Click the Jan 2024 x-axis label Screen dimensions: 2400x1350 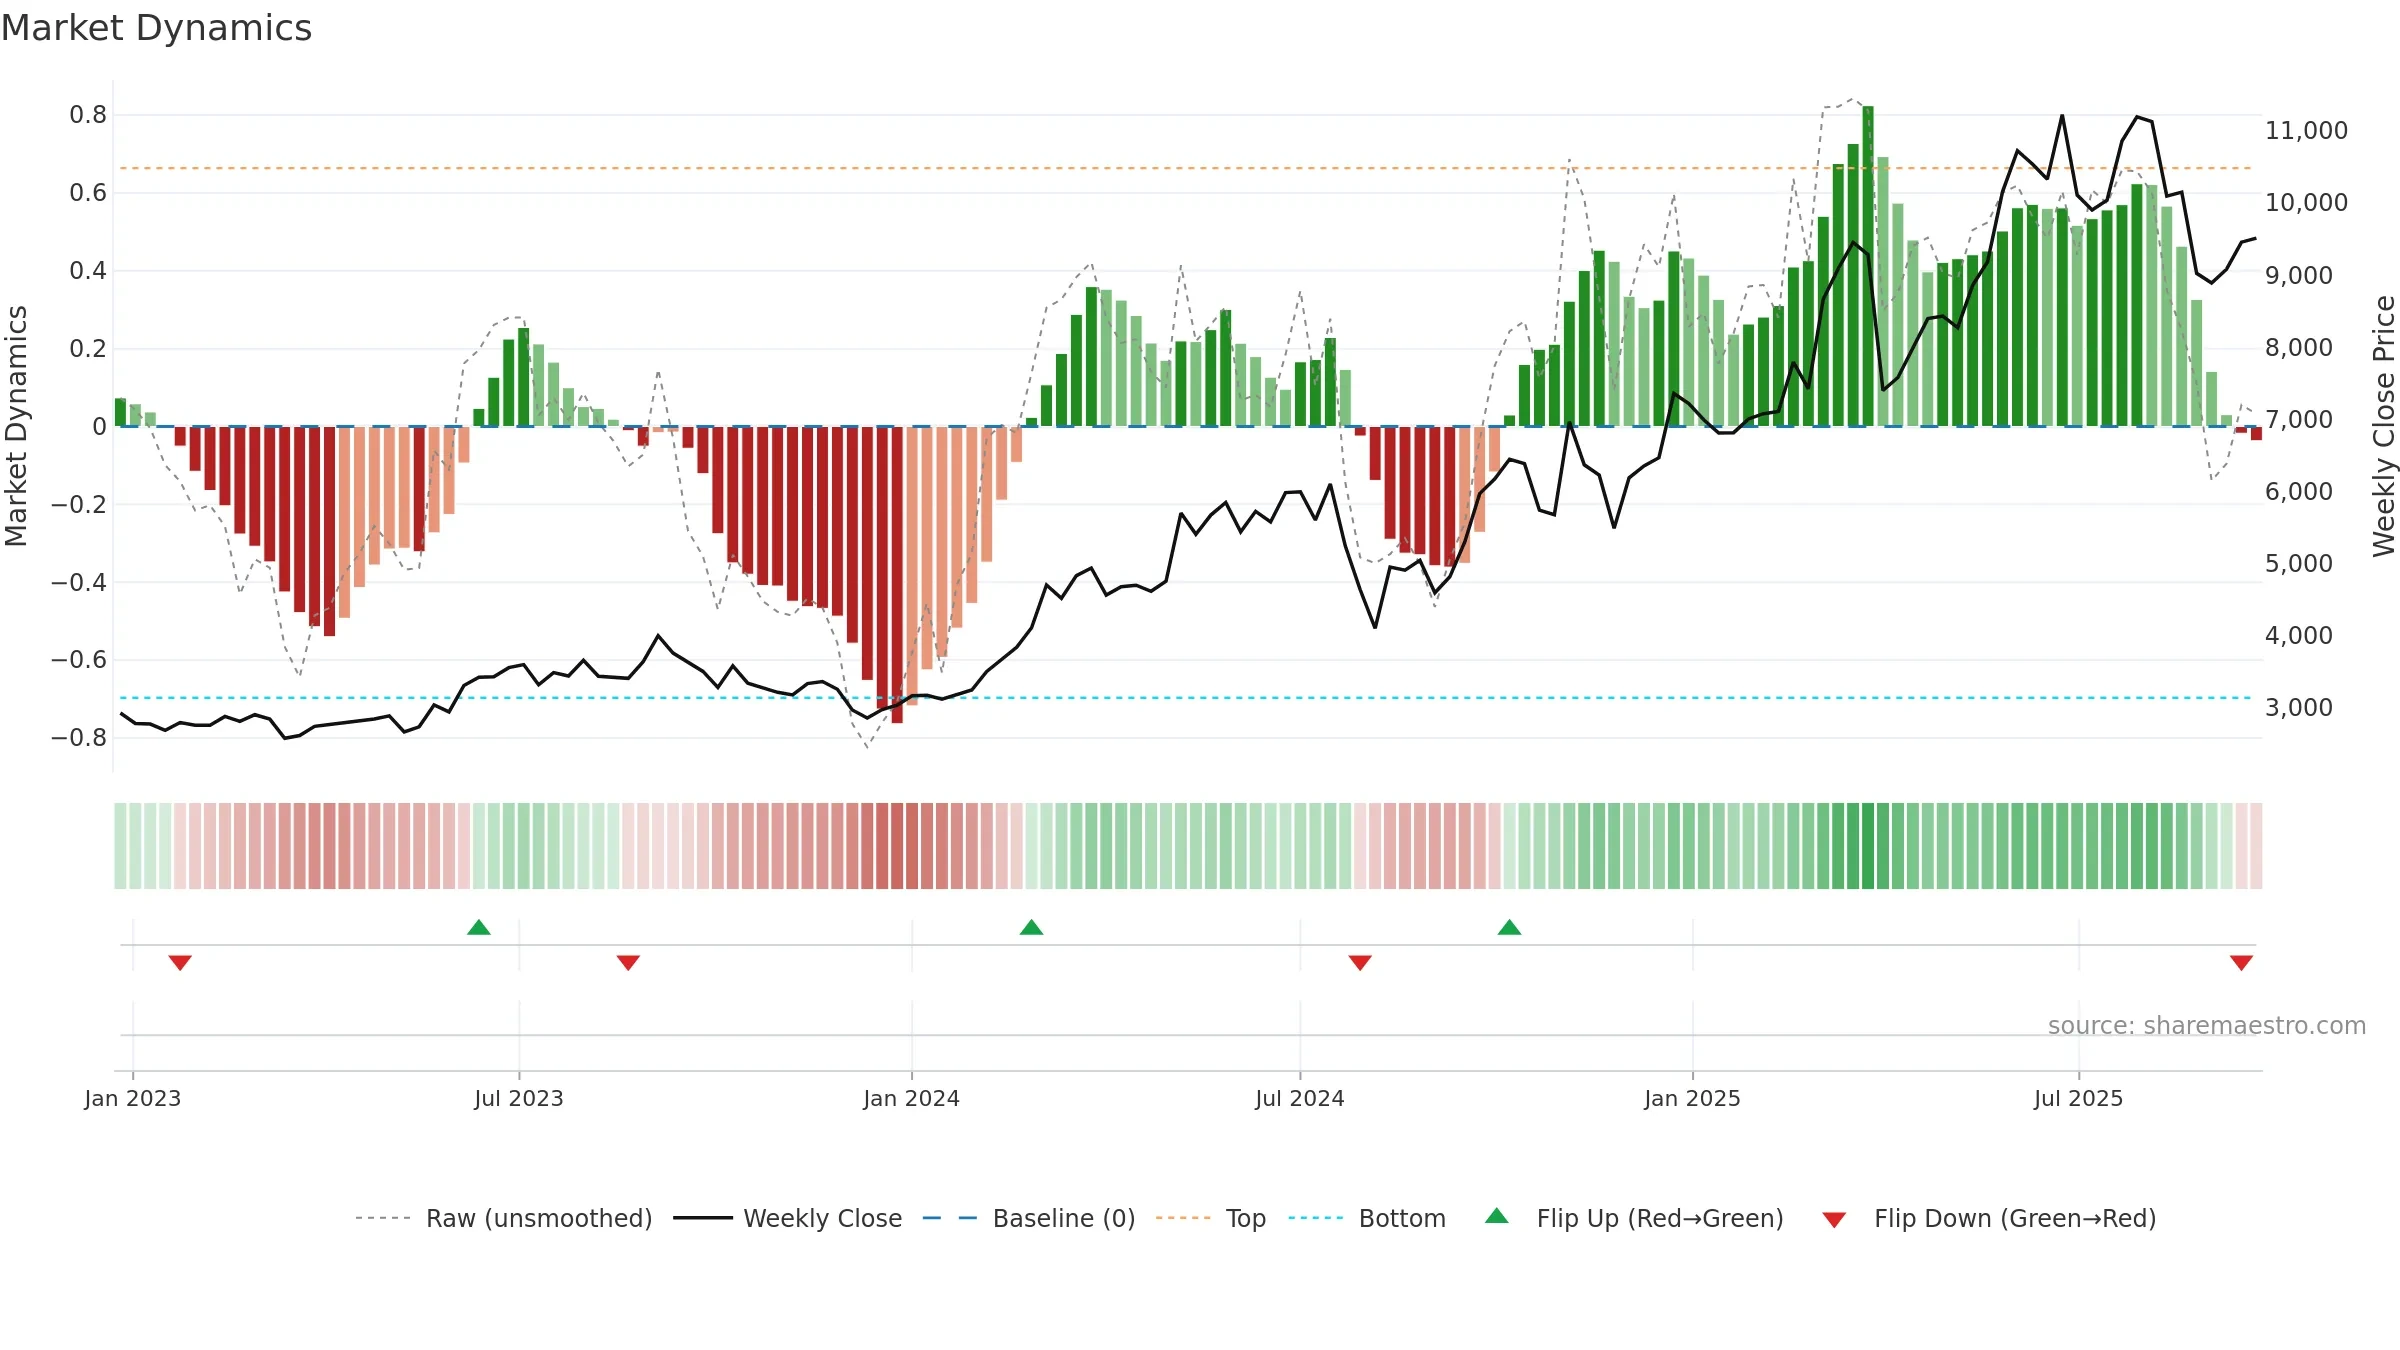tap(912, 1098)
